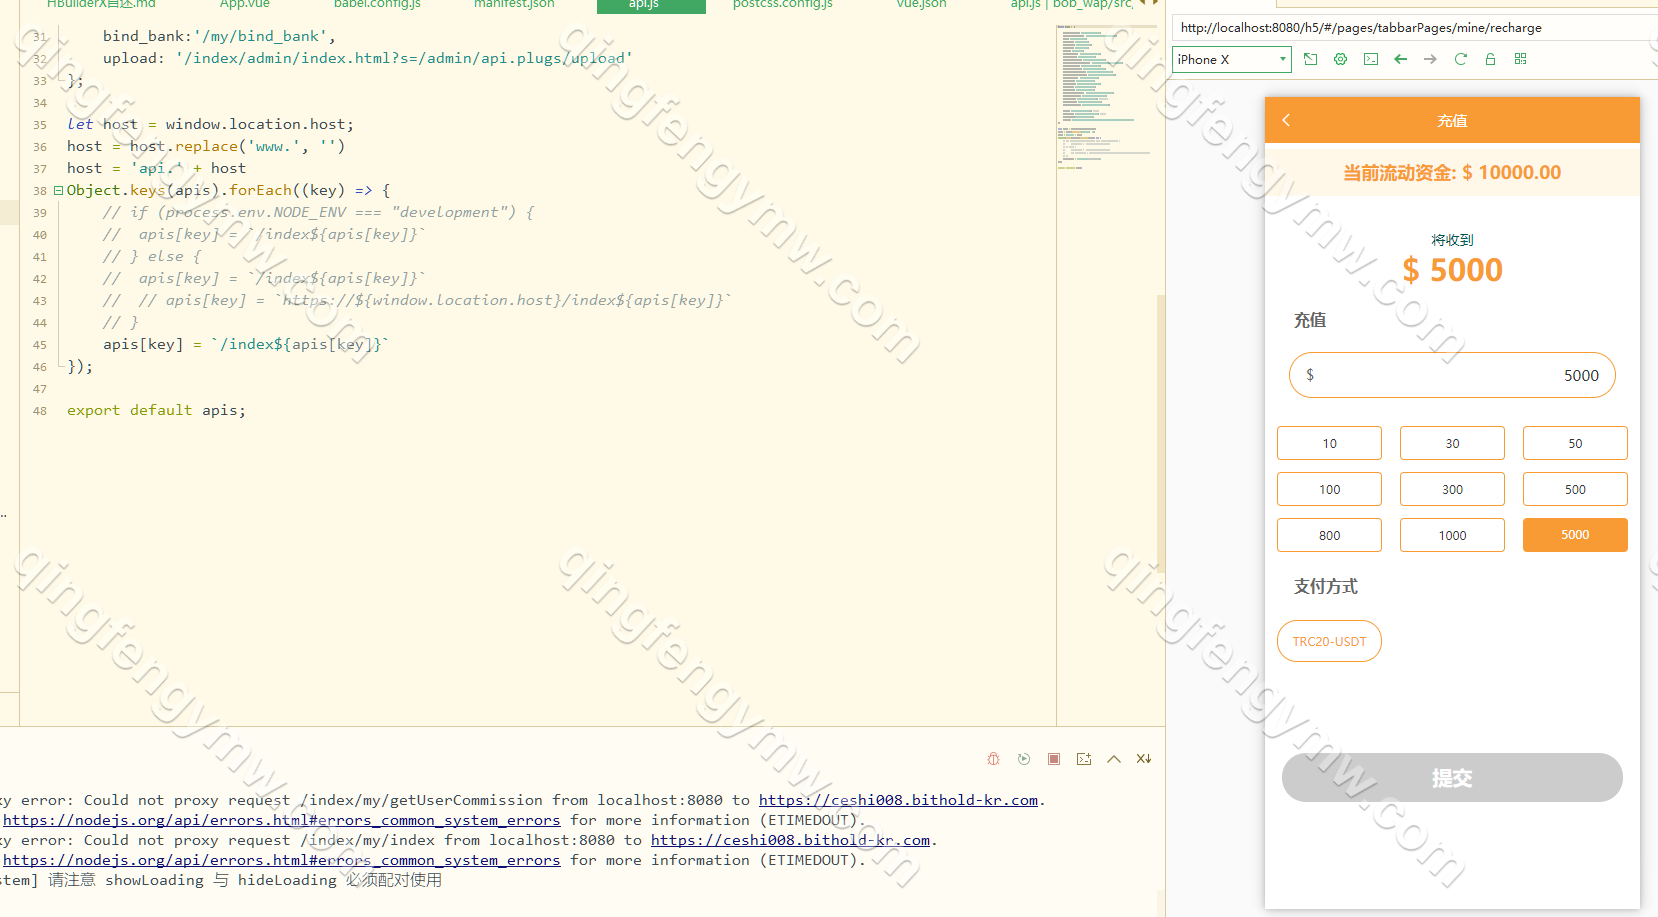Go back in the built-in browser
The image size is (1658, 917).
pos(1401,59)
